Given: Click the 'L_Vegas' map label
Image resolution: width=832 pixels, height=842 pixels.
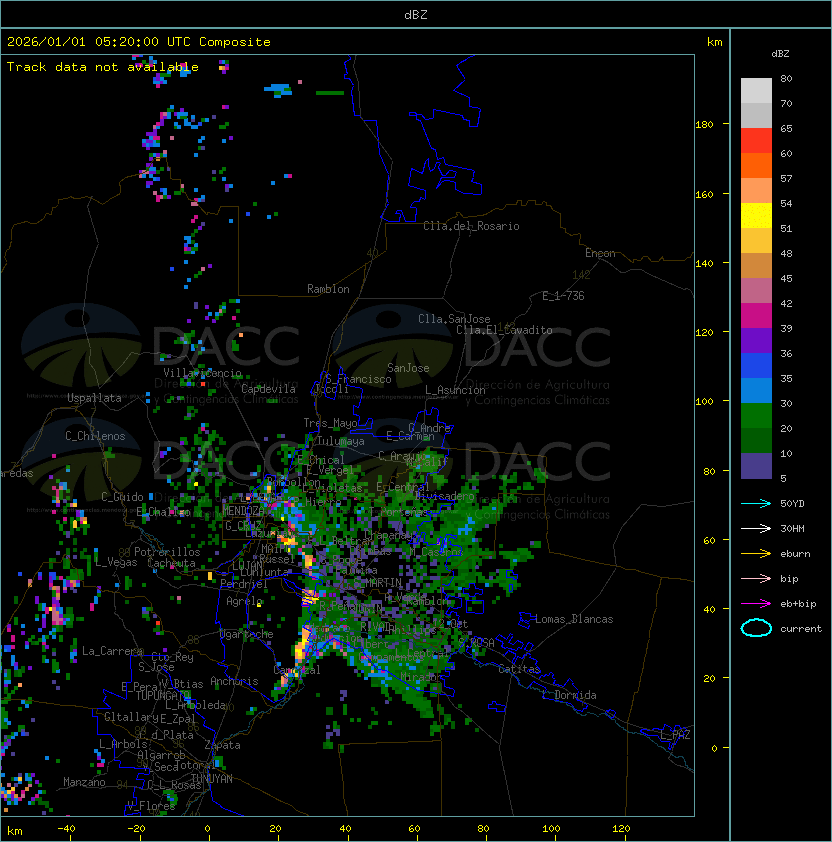Looking at the screenshot, I should coord(116,562).
